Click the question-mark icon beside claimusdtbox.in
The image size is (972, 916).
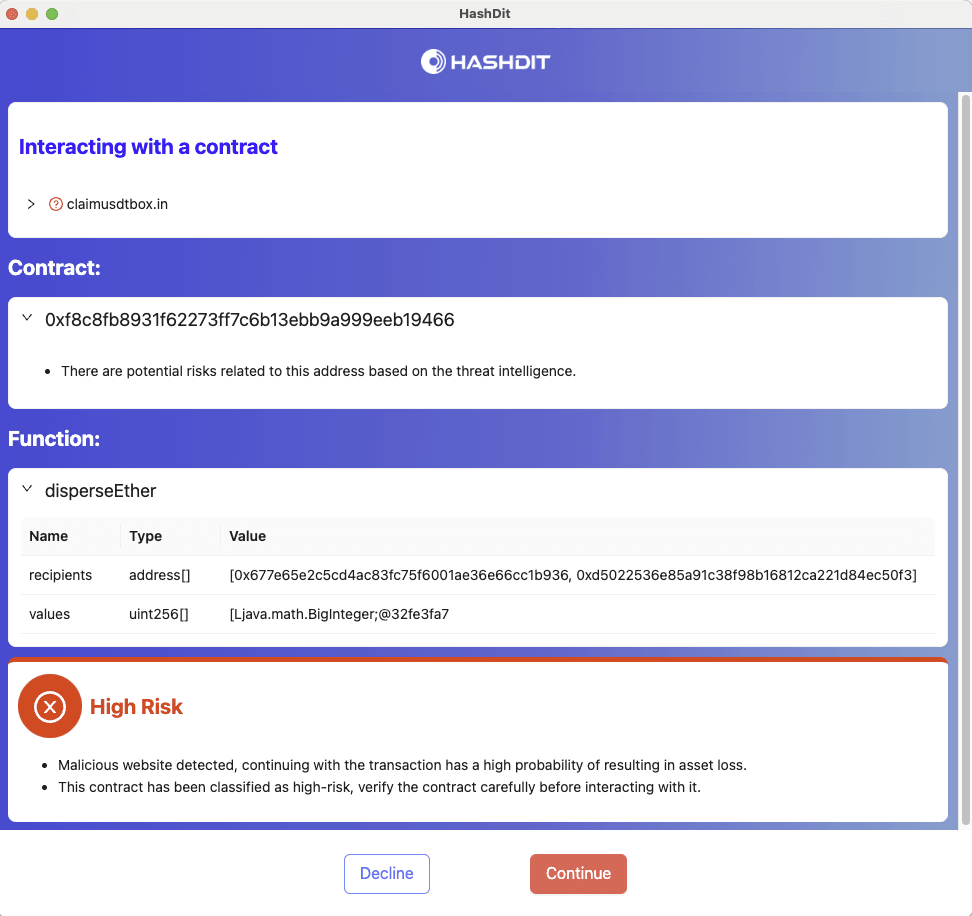pyautogui.click(x=56, y=204)
